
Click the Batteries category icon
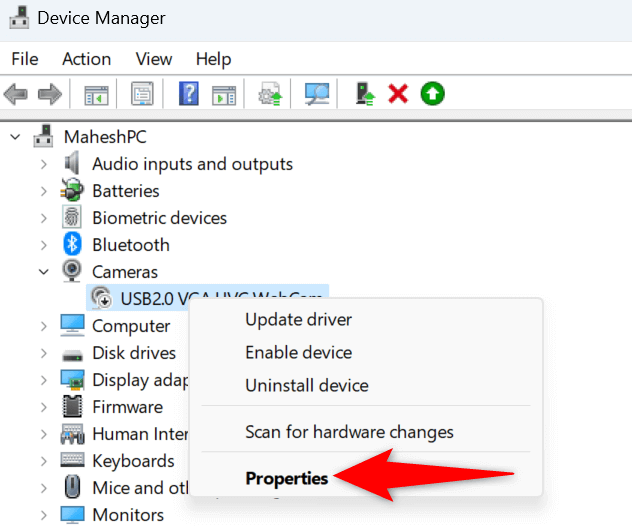tap(72, 189)
